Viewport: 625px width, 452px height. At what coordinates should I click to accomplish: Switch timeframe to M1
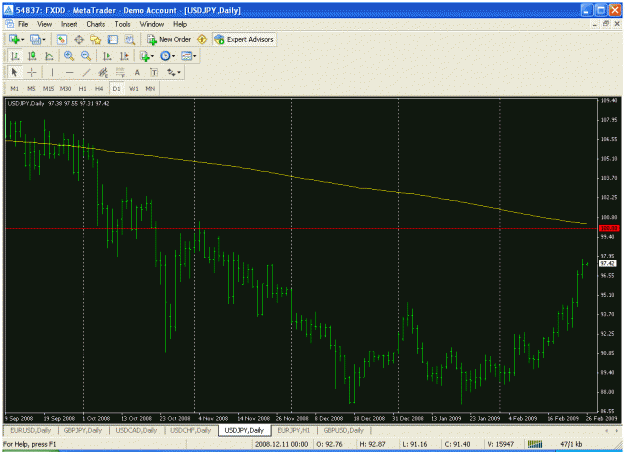(14, 88)
